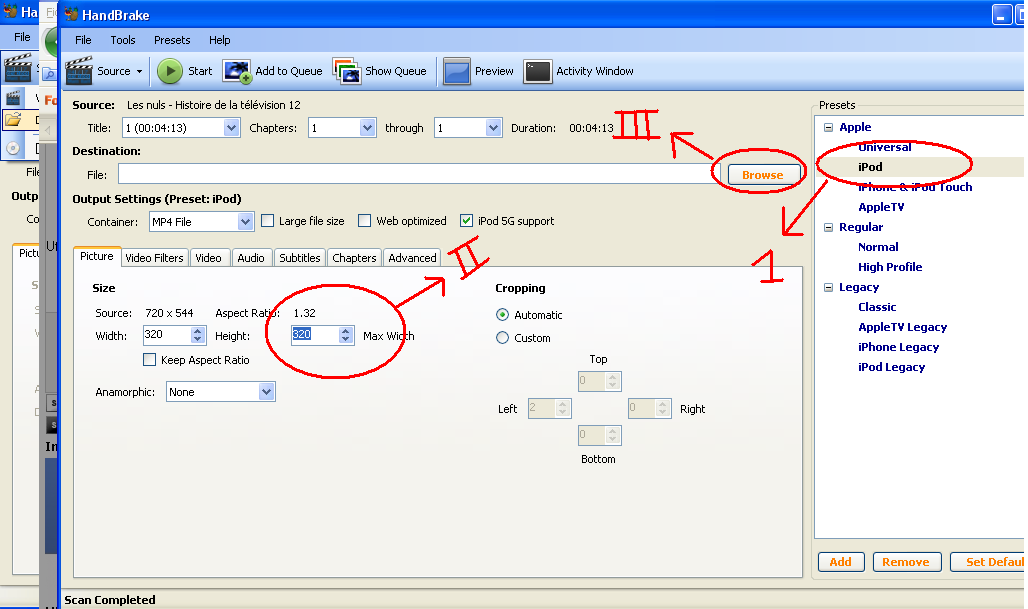This screenshot has width=1028, height=609.
Task: Click the green Start play icon
Action: (170, 71)
